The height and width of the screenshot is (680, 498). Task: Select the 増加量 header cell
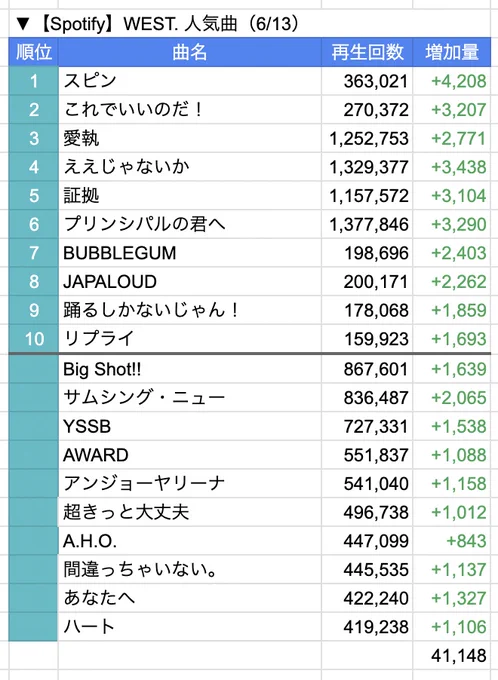(452, 52)
